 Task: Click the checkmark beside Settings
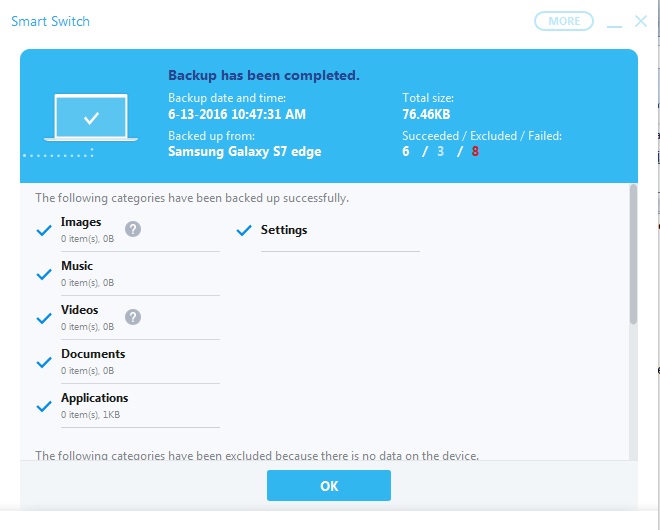[244, 230]
